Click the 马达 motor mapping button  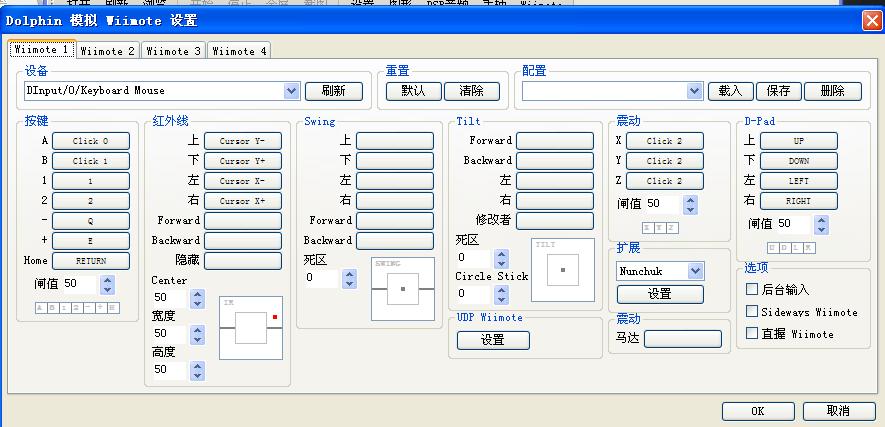click(x=683, y=339)
